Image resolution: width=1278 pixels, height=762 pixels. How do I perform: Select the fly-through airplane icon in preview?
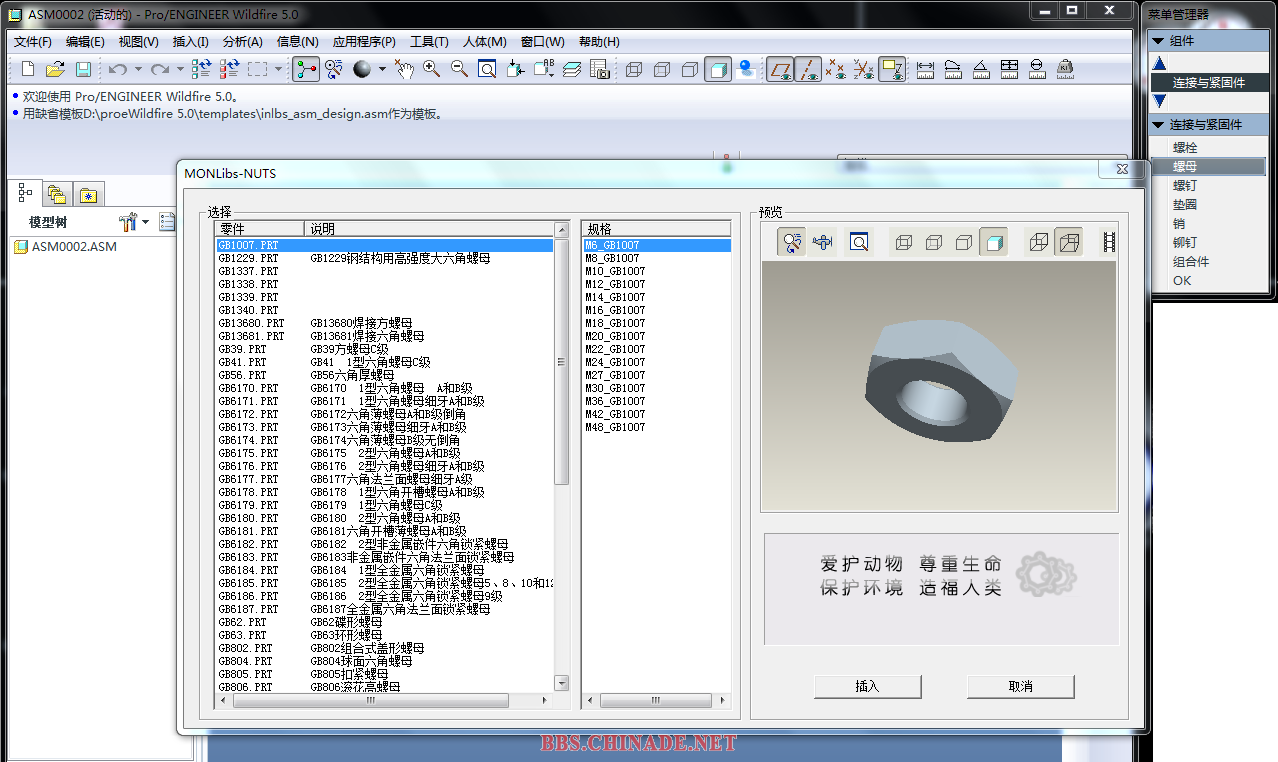pyautogui.click(x=823, y=242)
